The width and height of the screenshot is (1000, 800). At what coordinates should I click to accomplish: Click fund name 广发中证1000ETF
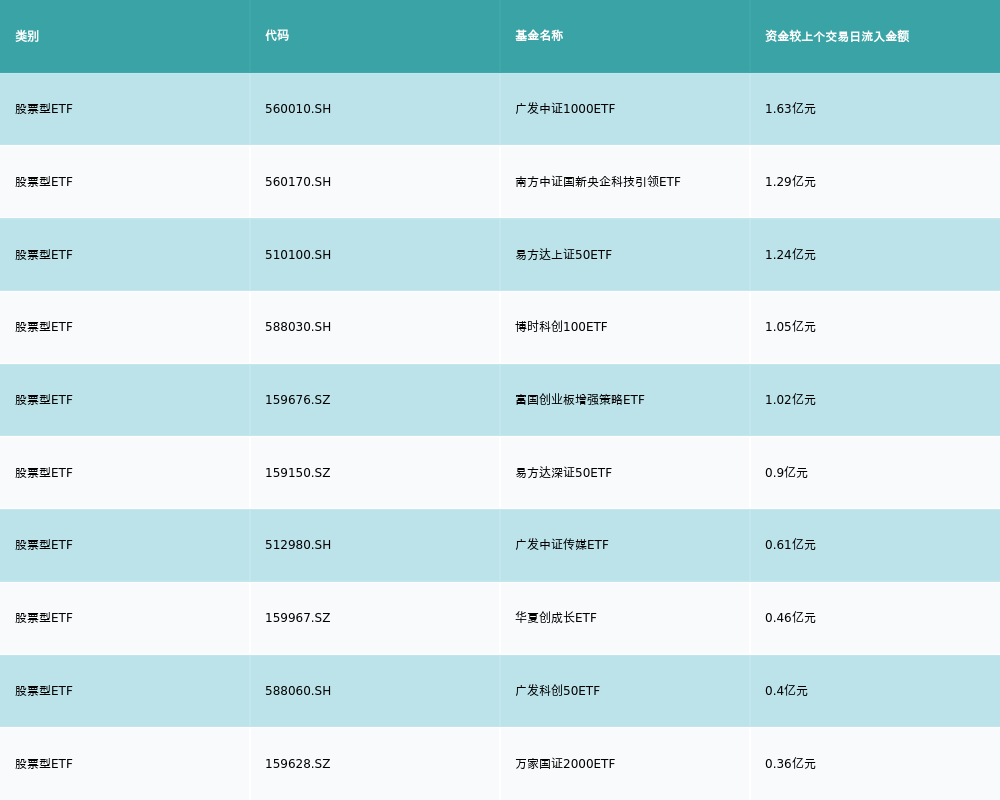[x=565, y=109]
